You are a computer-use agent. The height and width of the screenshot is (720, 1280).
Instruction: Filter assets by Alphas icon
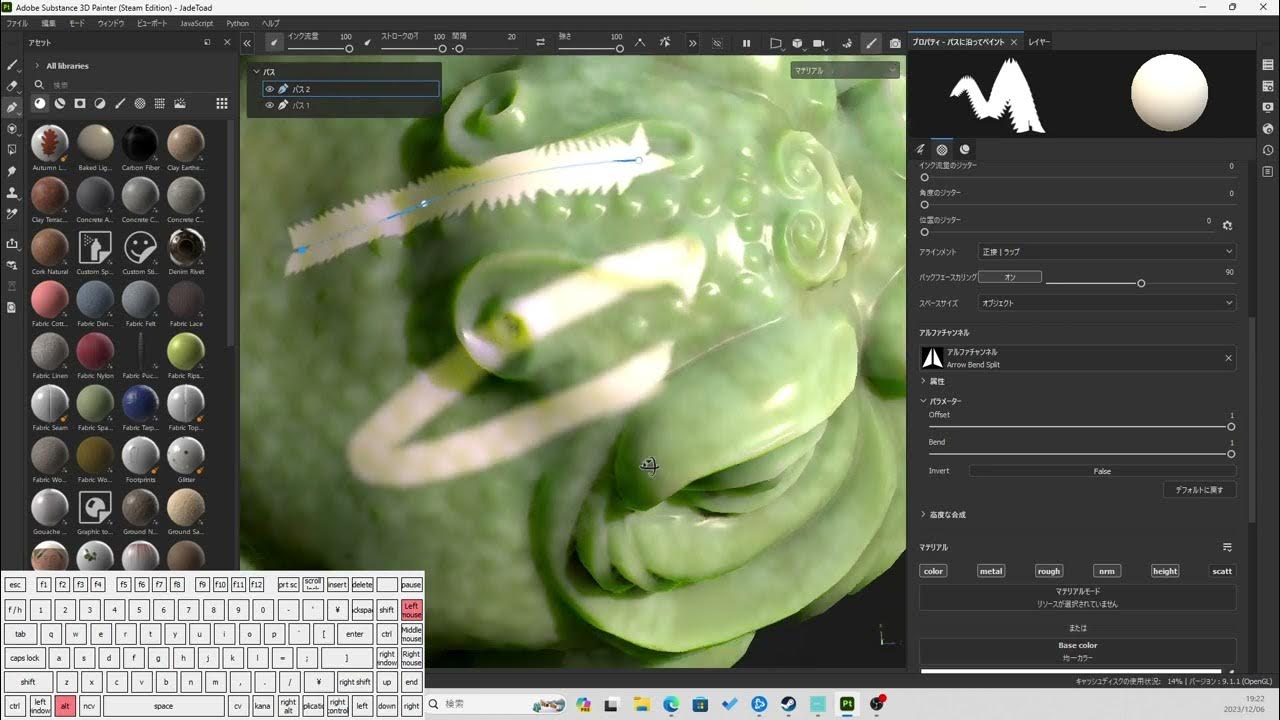point(140,103)
